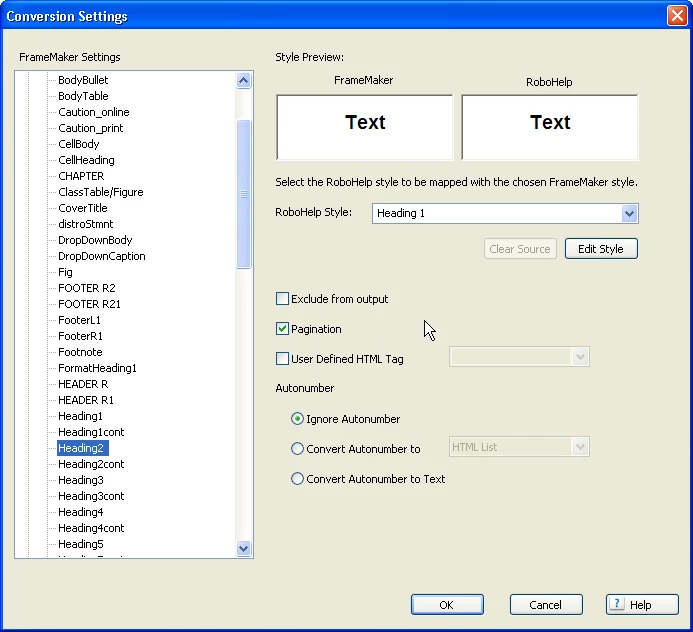The width and height of the screenshot is (693, 632).
Task: Select CHAPTER style in list
Action: click(81, 176)
